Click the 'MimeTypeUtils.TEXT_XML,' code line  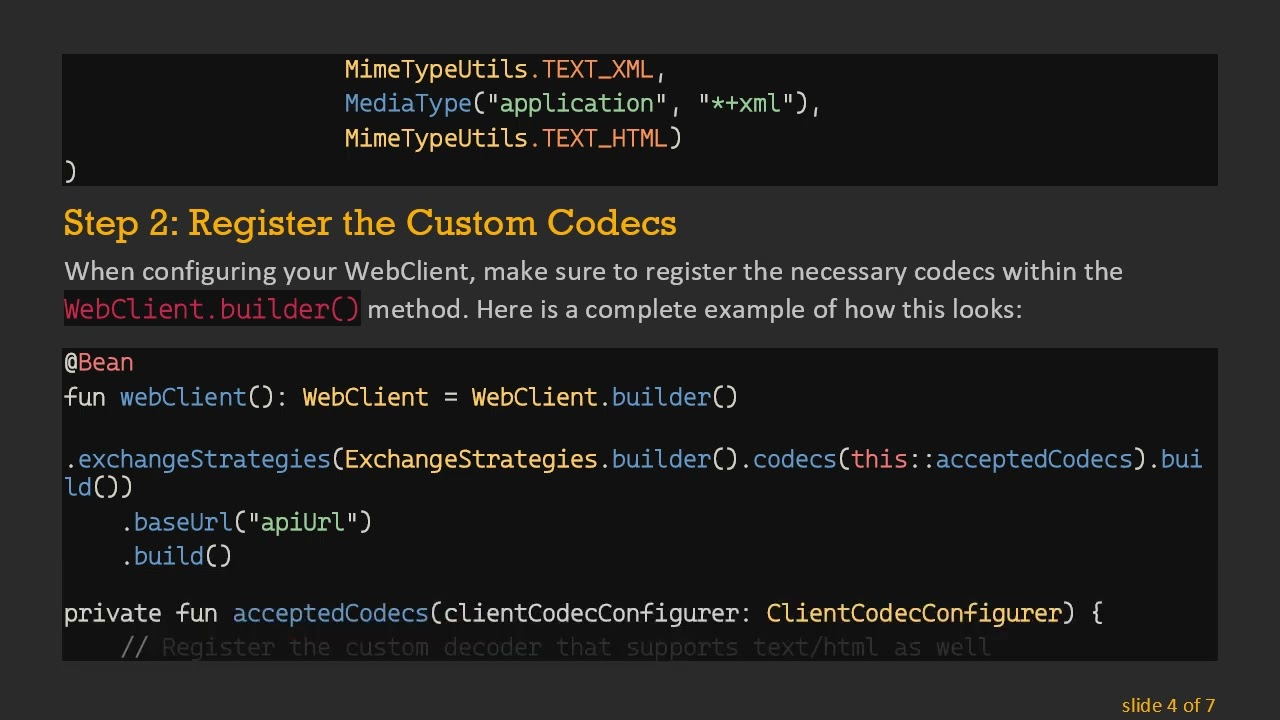pos(505,70)
